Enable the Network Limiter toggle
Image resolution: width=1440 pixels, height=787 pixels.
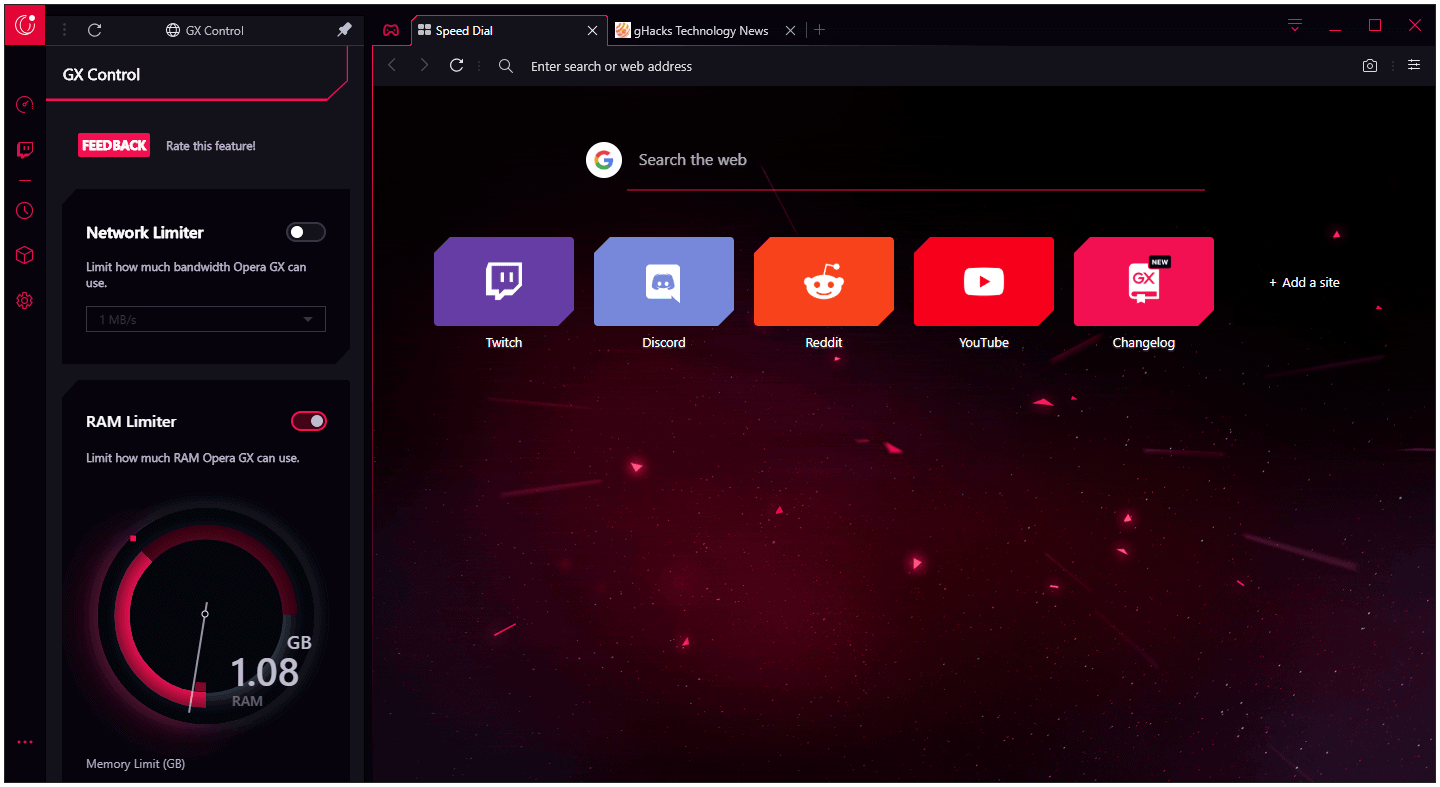tap(306, 232)
